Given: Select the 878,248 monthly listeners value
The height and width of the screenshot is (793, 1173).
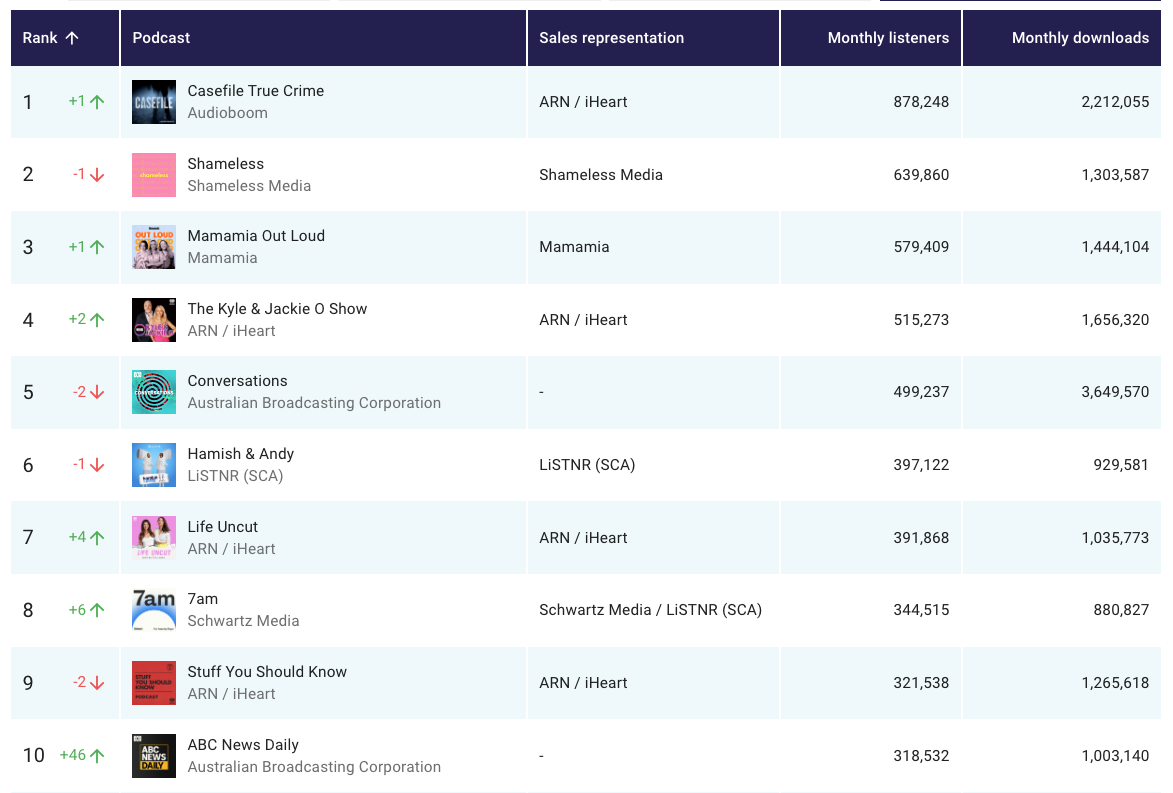Looking at the screenshot, I should (921, 102).
